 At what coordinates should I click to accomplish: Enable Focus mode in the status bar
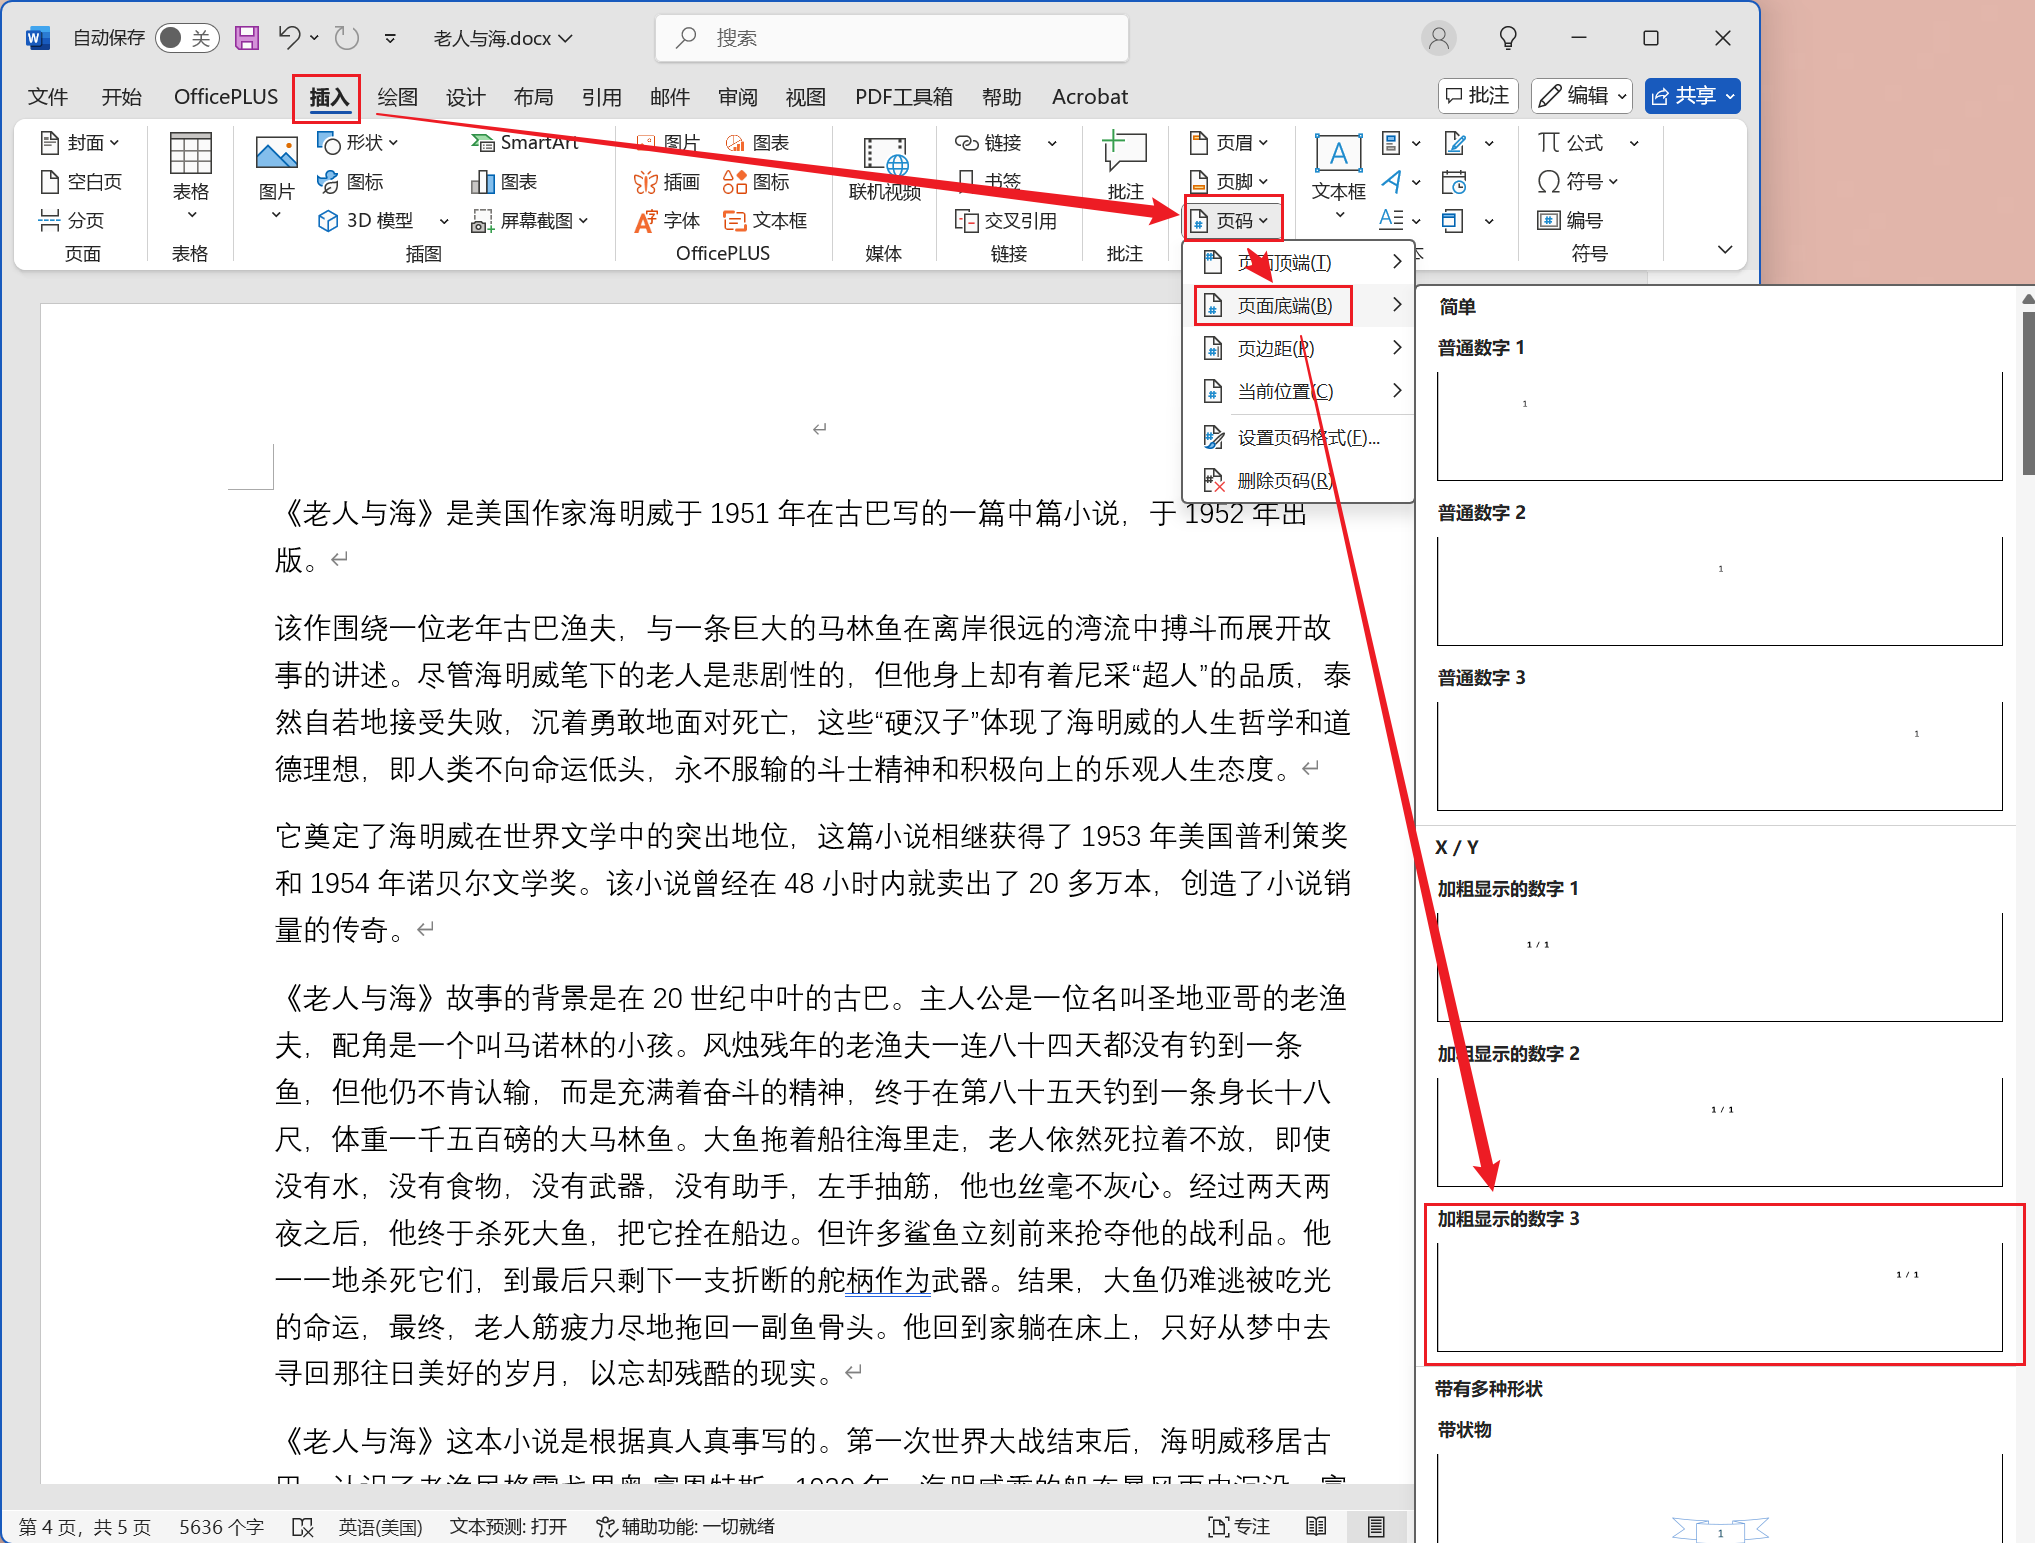1239,1527
